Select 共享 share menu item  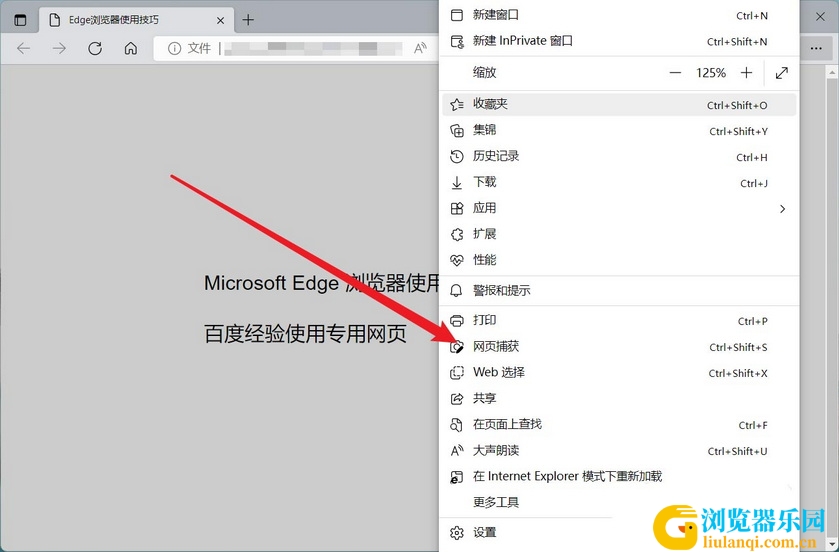(x=619, y=399)
